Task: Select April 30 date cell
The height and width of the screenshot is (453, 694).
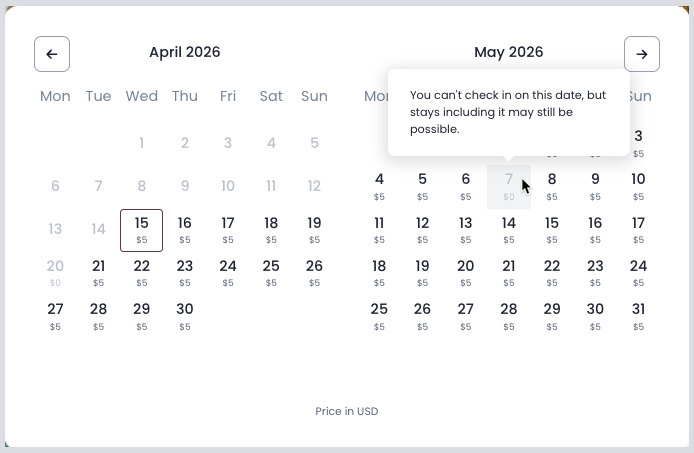Action: click(x=185, y=315)
